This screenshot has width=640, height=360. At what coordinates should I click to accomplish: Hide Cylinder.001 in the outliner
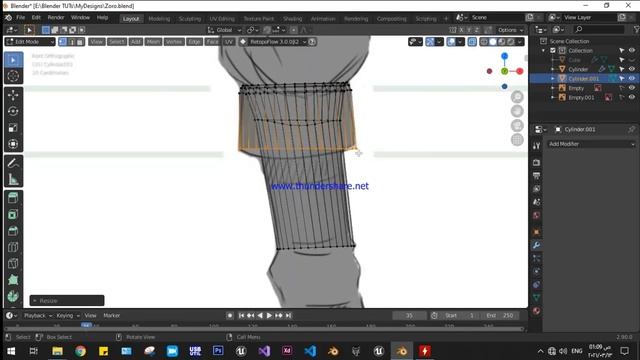[x=632, y=78]
